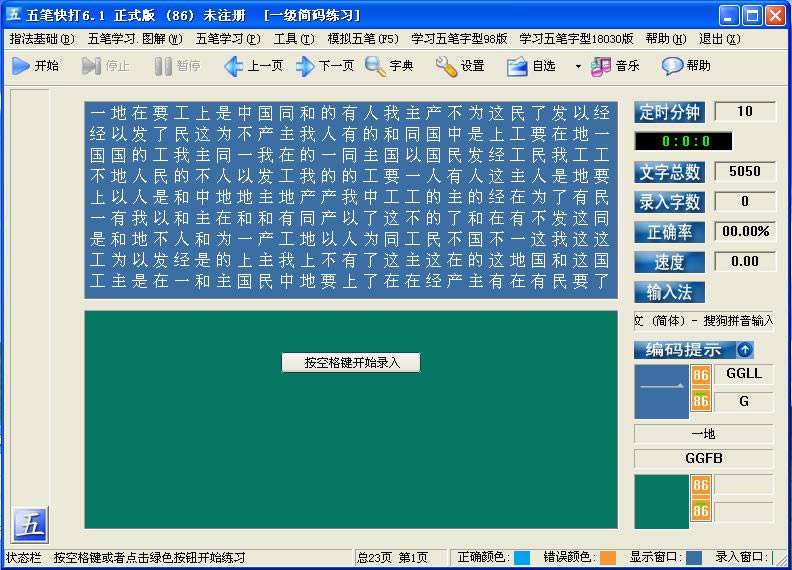The height and width of the screenshot is (570, 792).
Task: Click the blue up-arrow on 编码提示
Action: point(744,349)
